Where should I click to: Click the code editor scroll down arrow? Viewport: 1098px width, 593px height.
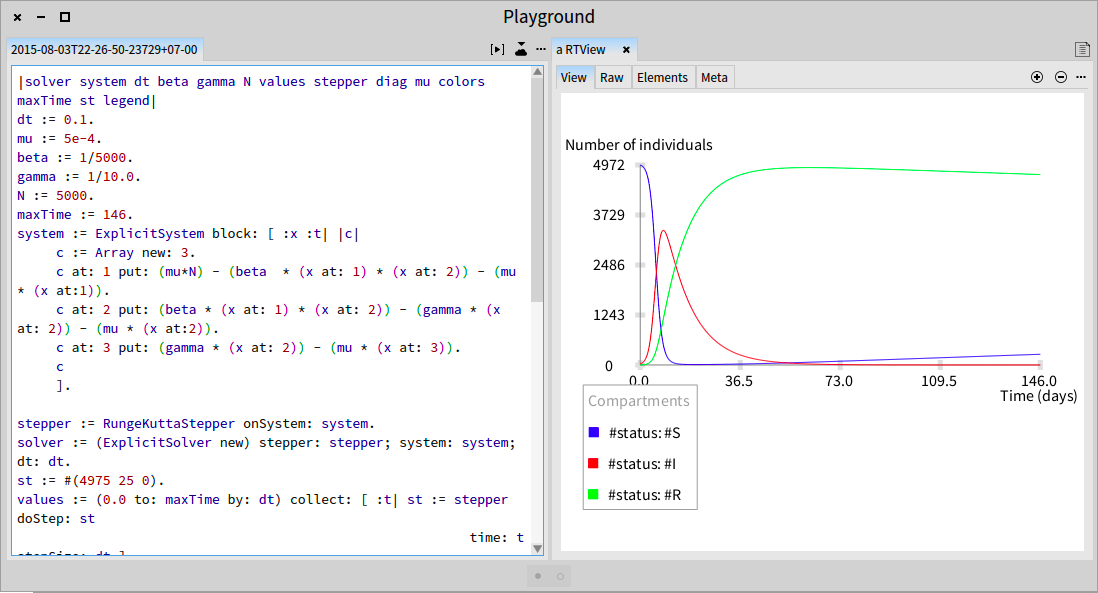(x=537, y=549)
